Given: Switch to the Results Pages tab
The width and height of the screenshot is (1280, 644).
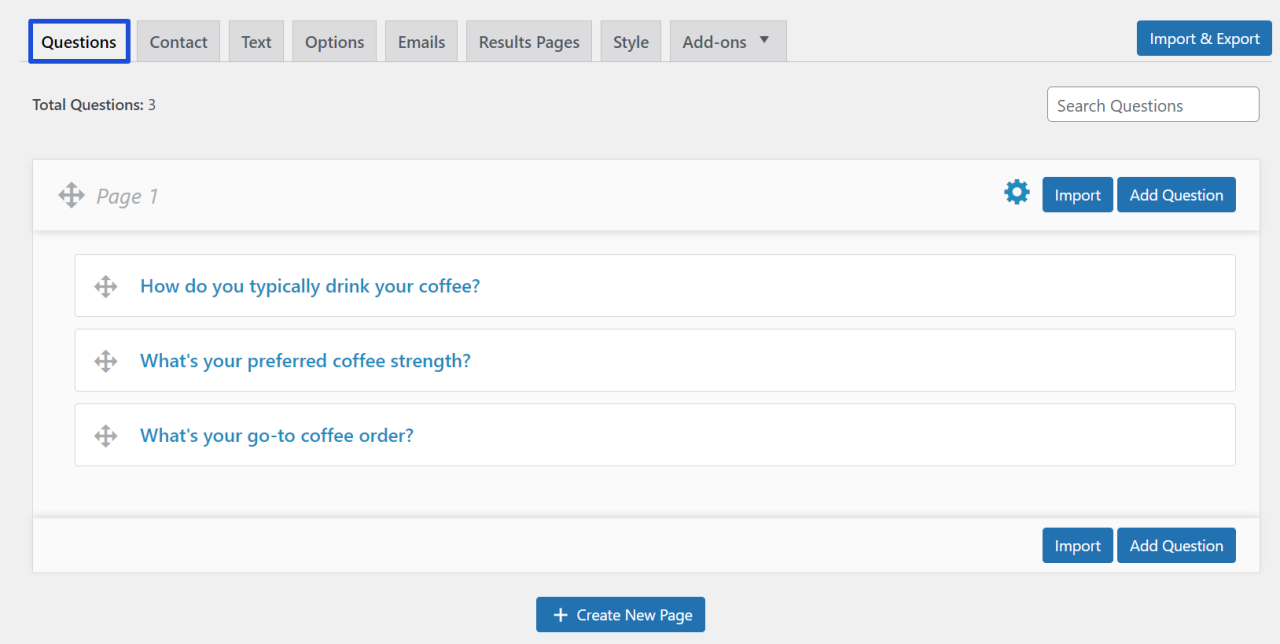Looking at the screenshot, I should point(529,42).
